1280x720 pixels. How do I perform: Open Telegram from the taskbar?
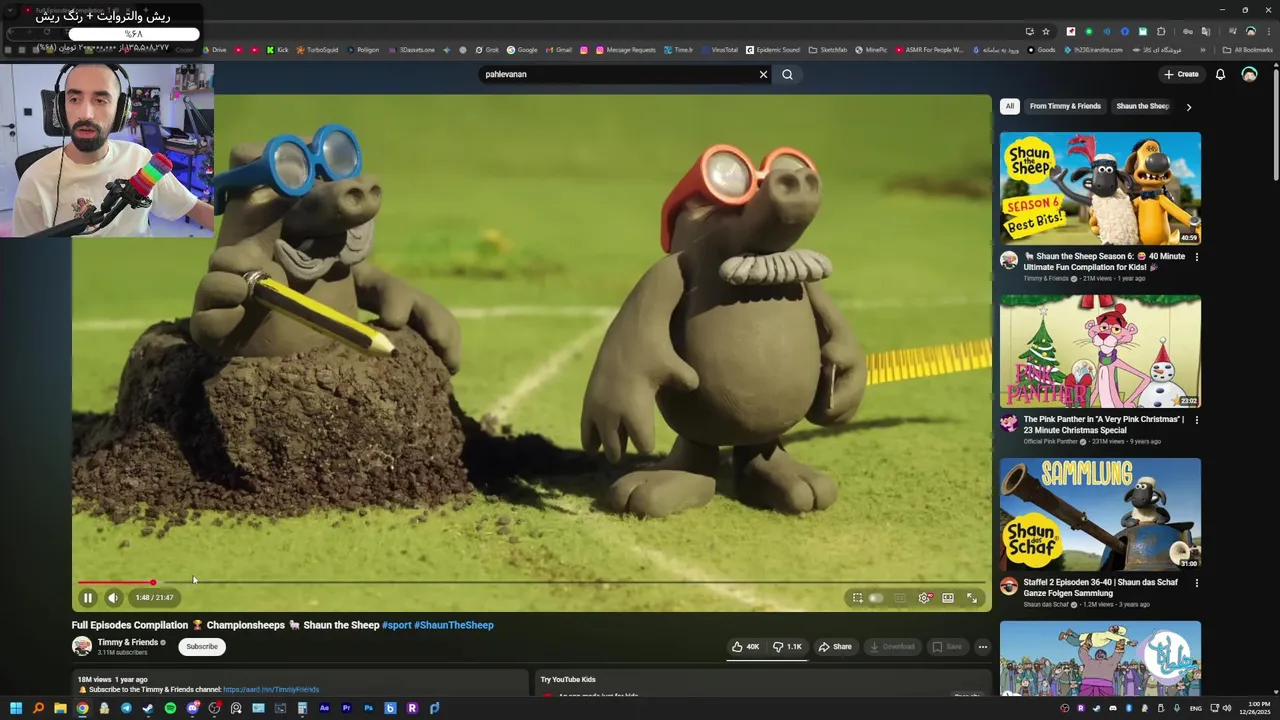click(x=126, y=708)
